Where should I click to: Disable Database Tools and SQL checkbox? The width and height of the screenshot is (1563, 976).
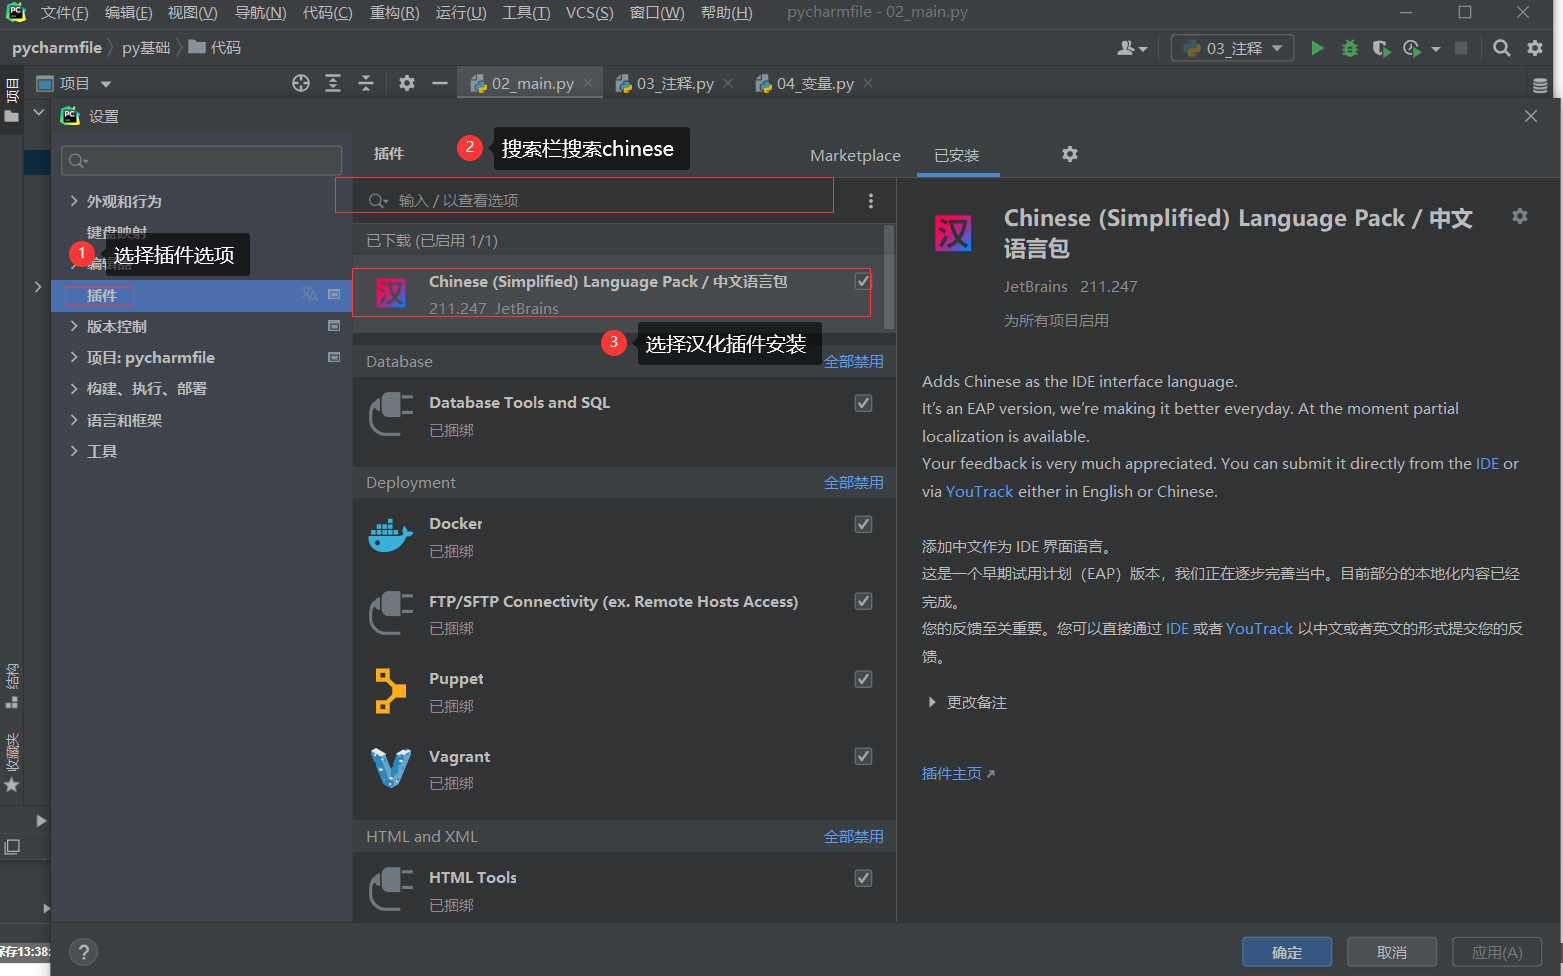tap(863, 403)
